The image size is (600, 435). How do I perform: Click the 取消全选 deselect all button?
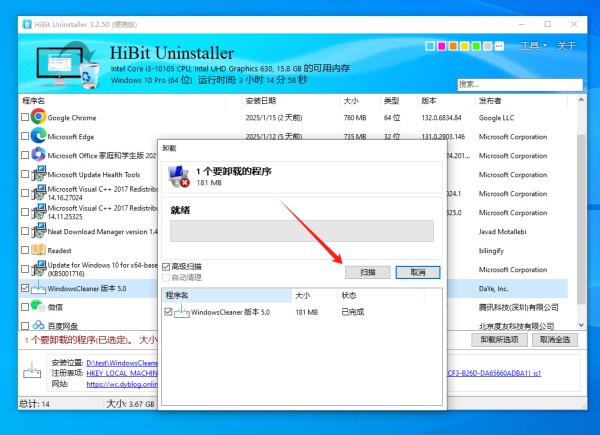click(555, 340)
